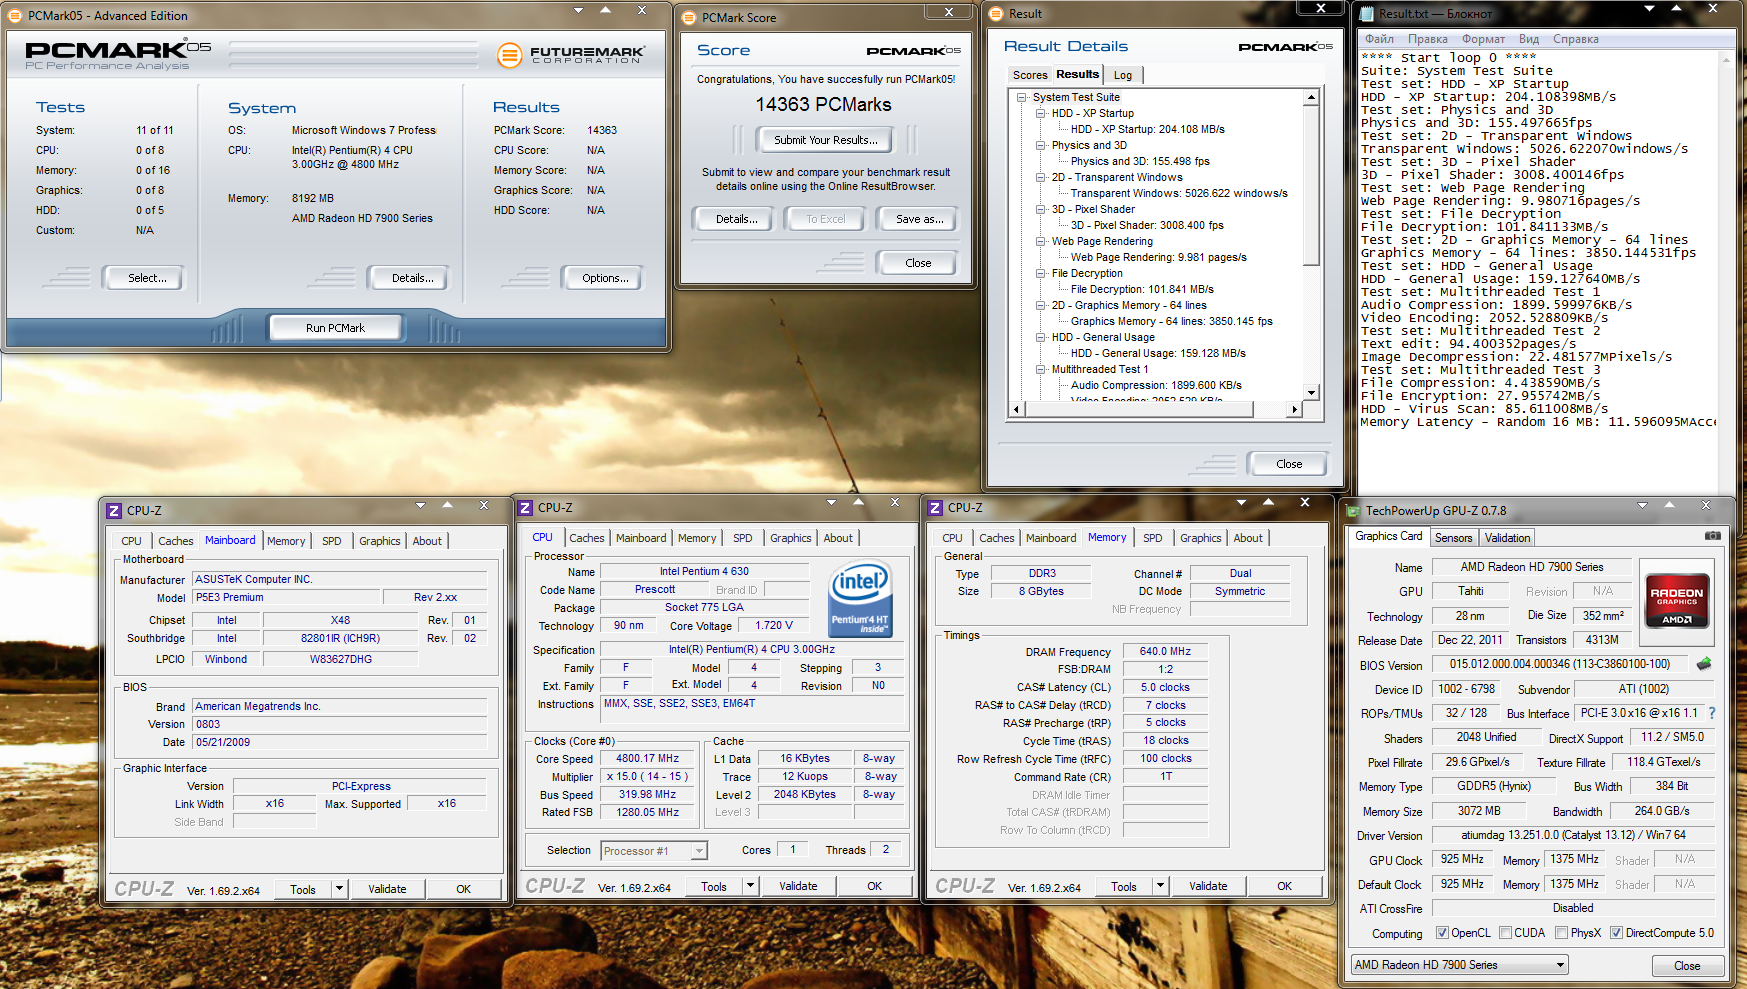This screenshot has width=1747, height=989.
Task: Click the Futuremark Corporation logo in PCMark05
Action: [572, 54]
